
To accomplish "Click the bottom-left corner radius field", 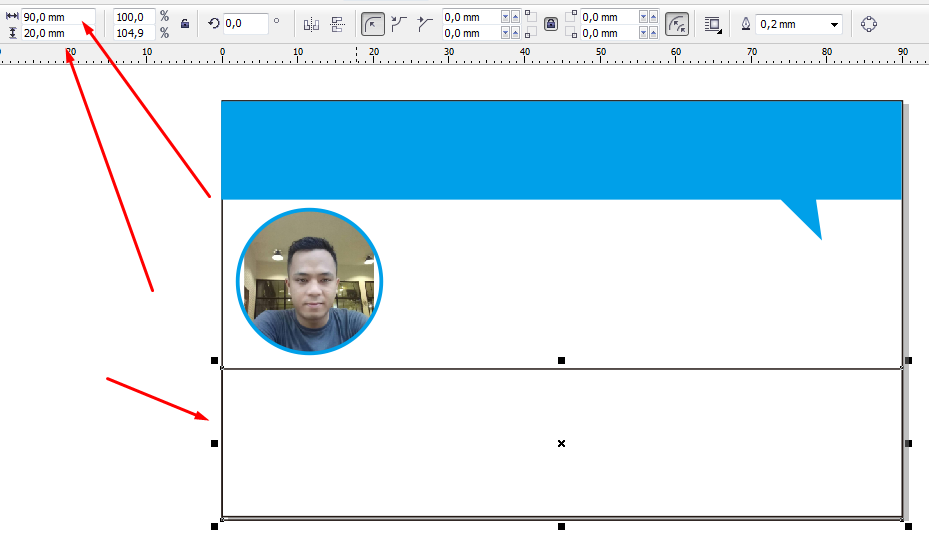I will (471, 33).
